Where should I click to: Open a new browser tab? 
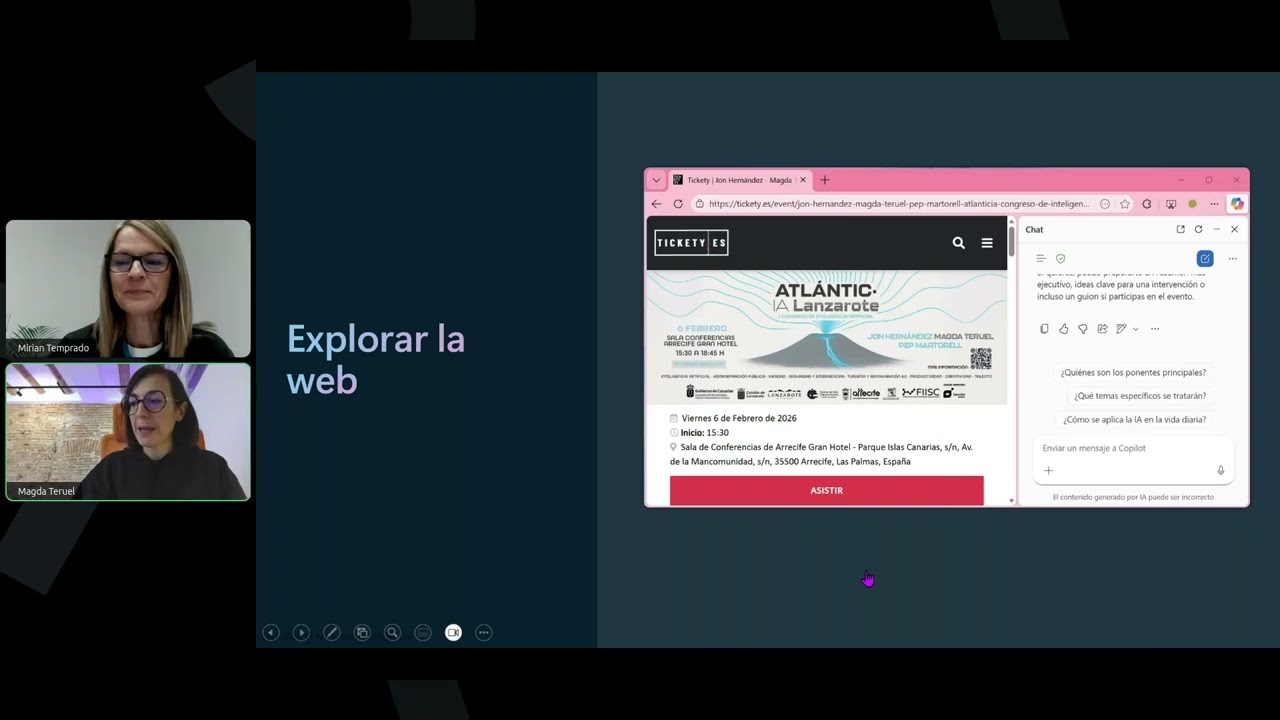[825, 180]
